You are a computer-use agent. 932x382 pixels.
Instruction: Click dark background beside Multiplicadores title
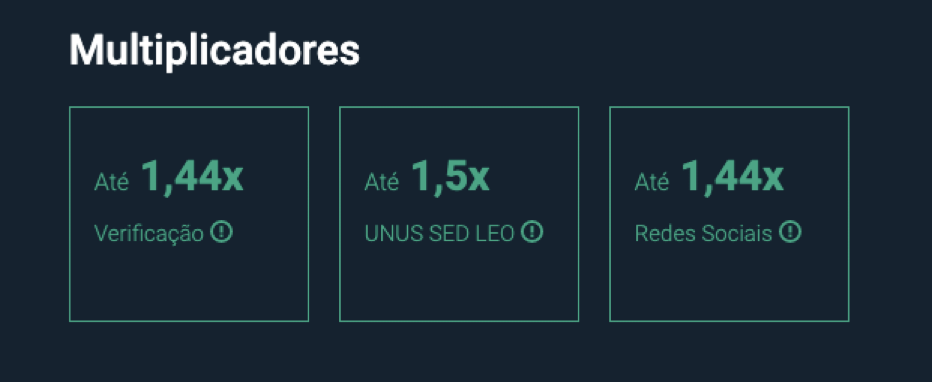coord(594,52)
